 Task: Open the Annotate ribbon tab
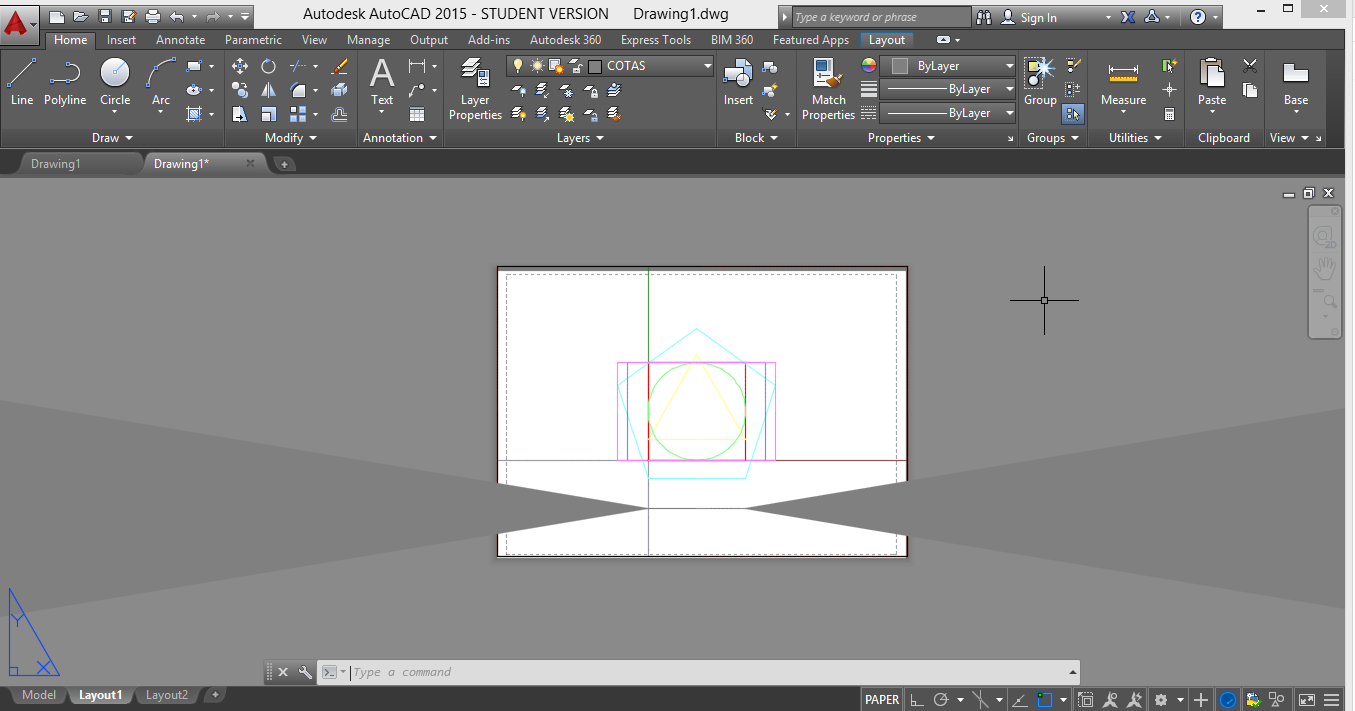click(180, 40)
